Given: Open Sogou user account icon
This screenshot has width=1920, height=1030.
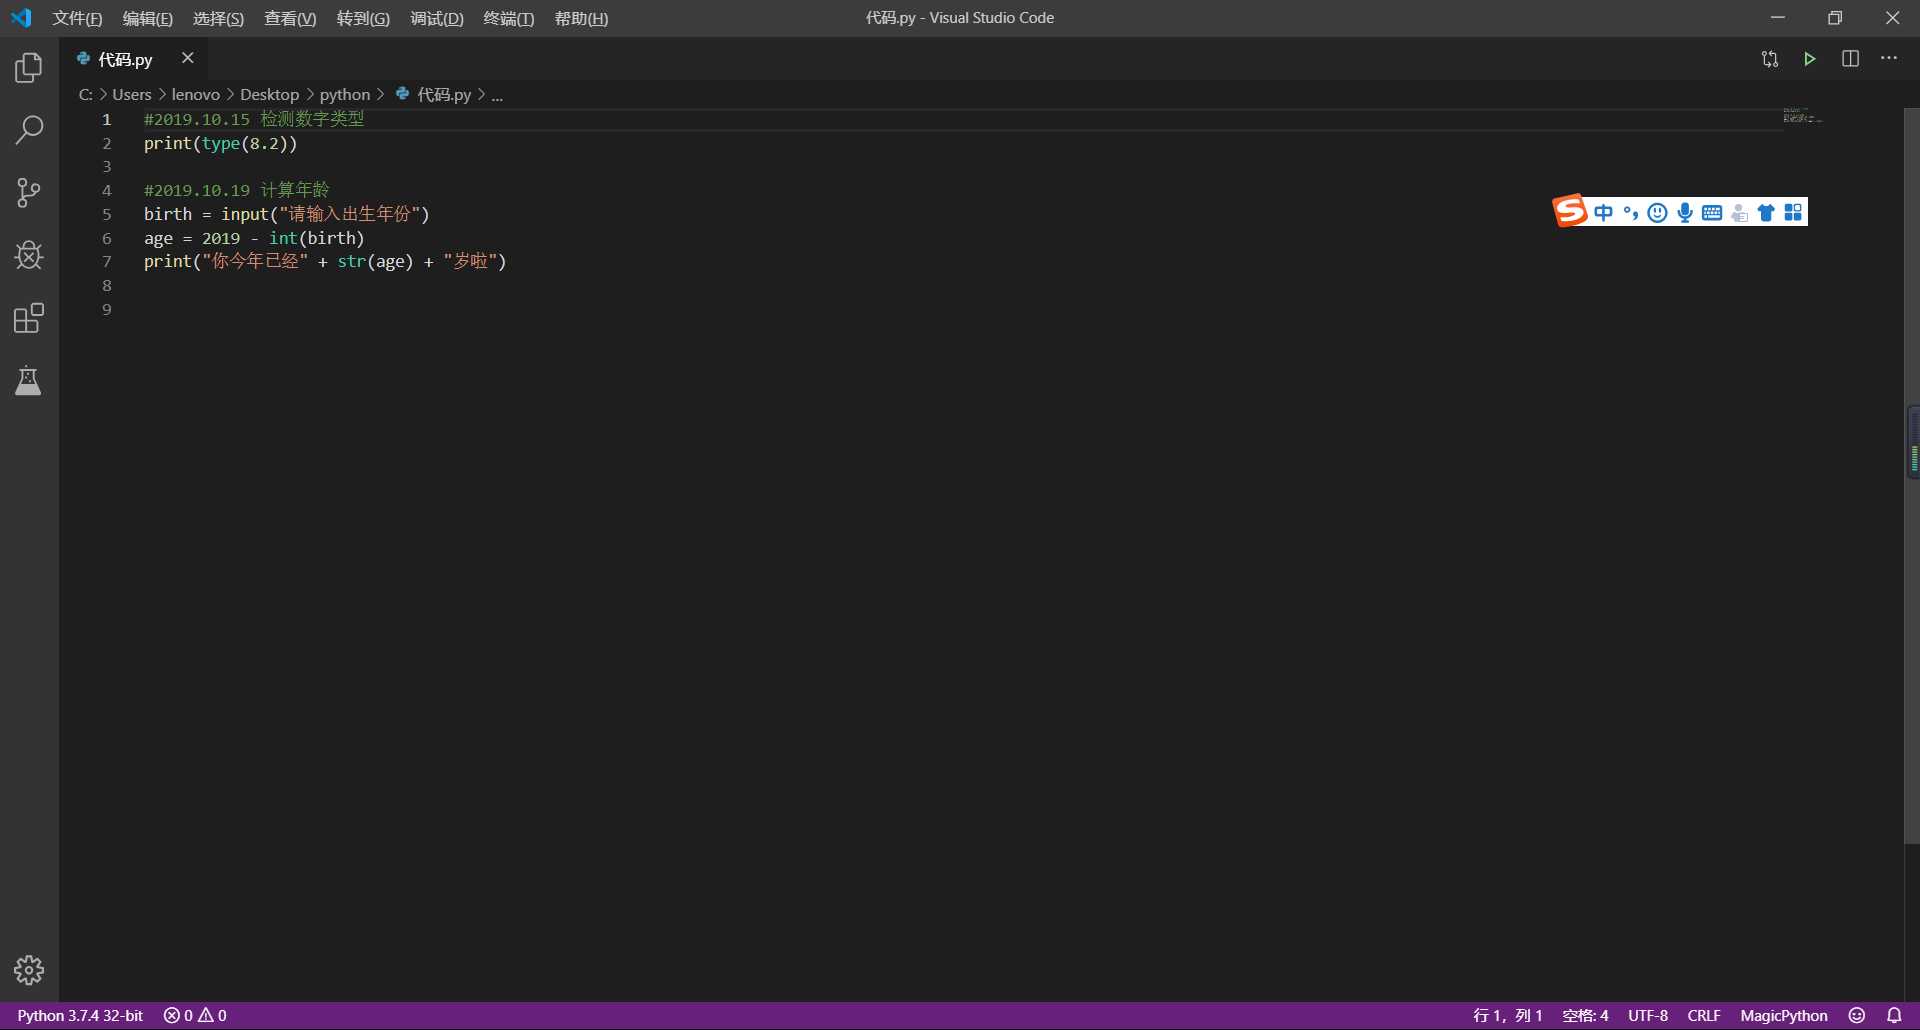Looking at the screenshot, I should (x=1740, y=212).
